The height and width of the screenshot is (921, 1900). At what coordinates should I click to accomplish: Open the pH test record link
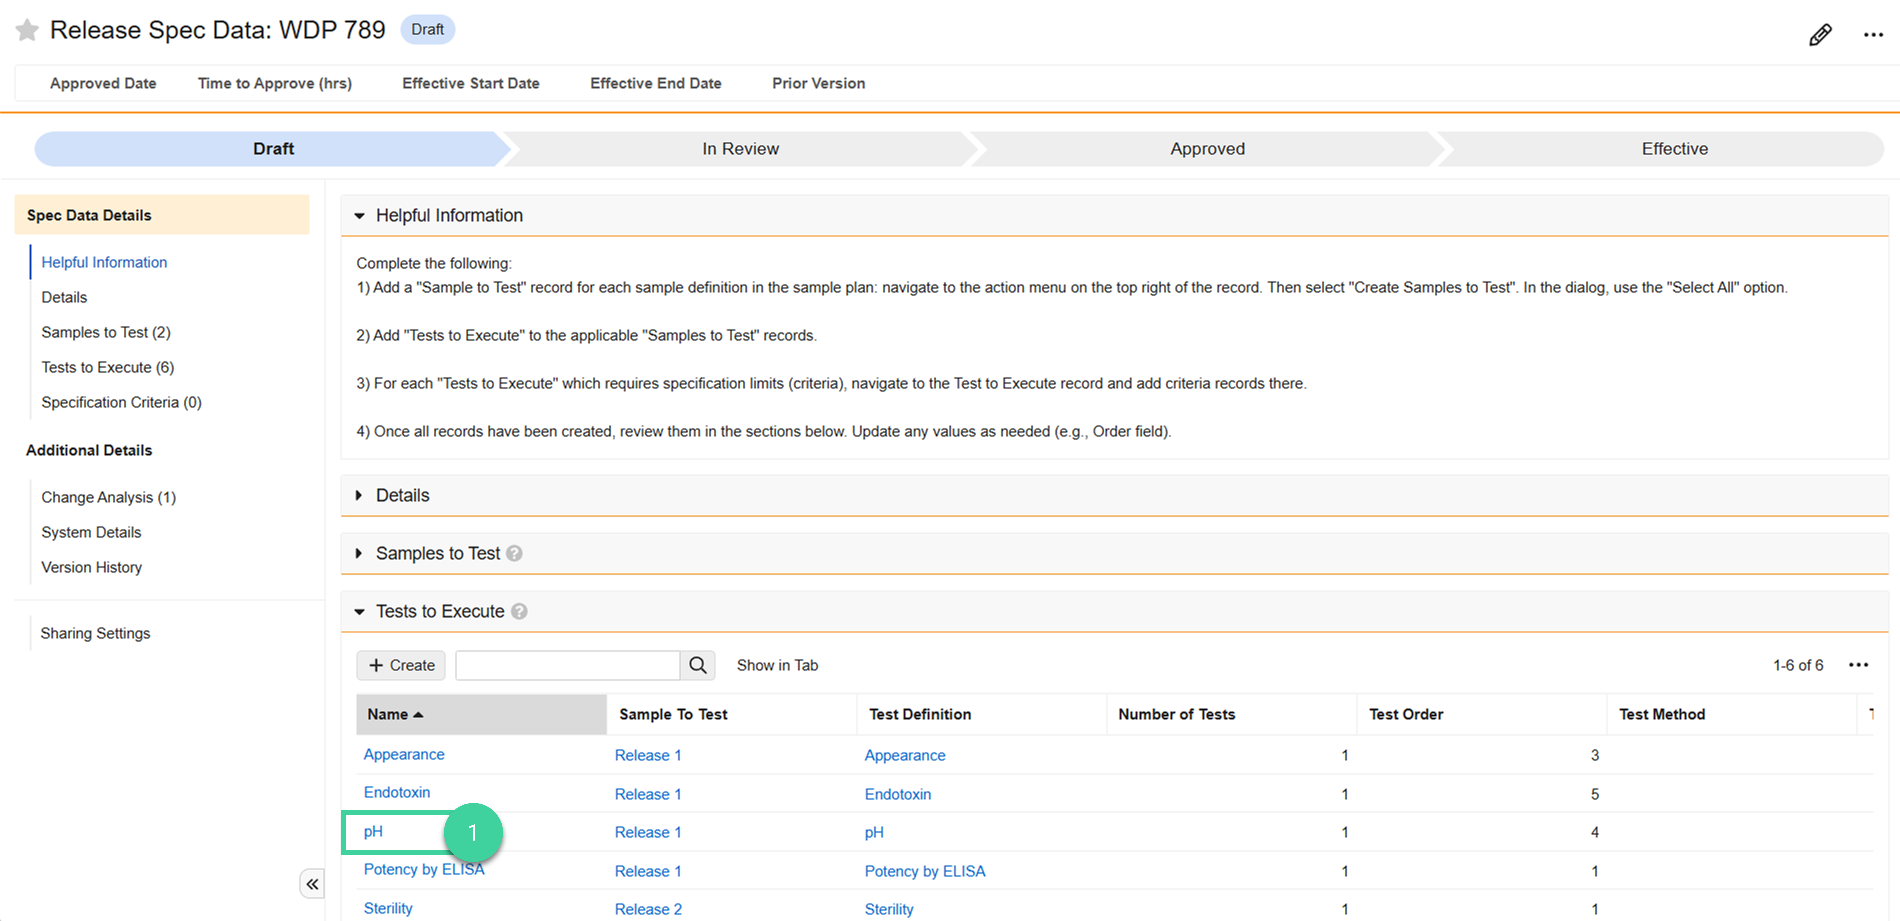coord(373,831)
